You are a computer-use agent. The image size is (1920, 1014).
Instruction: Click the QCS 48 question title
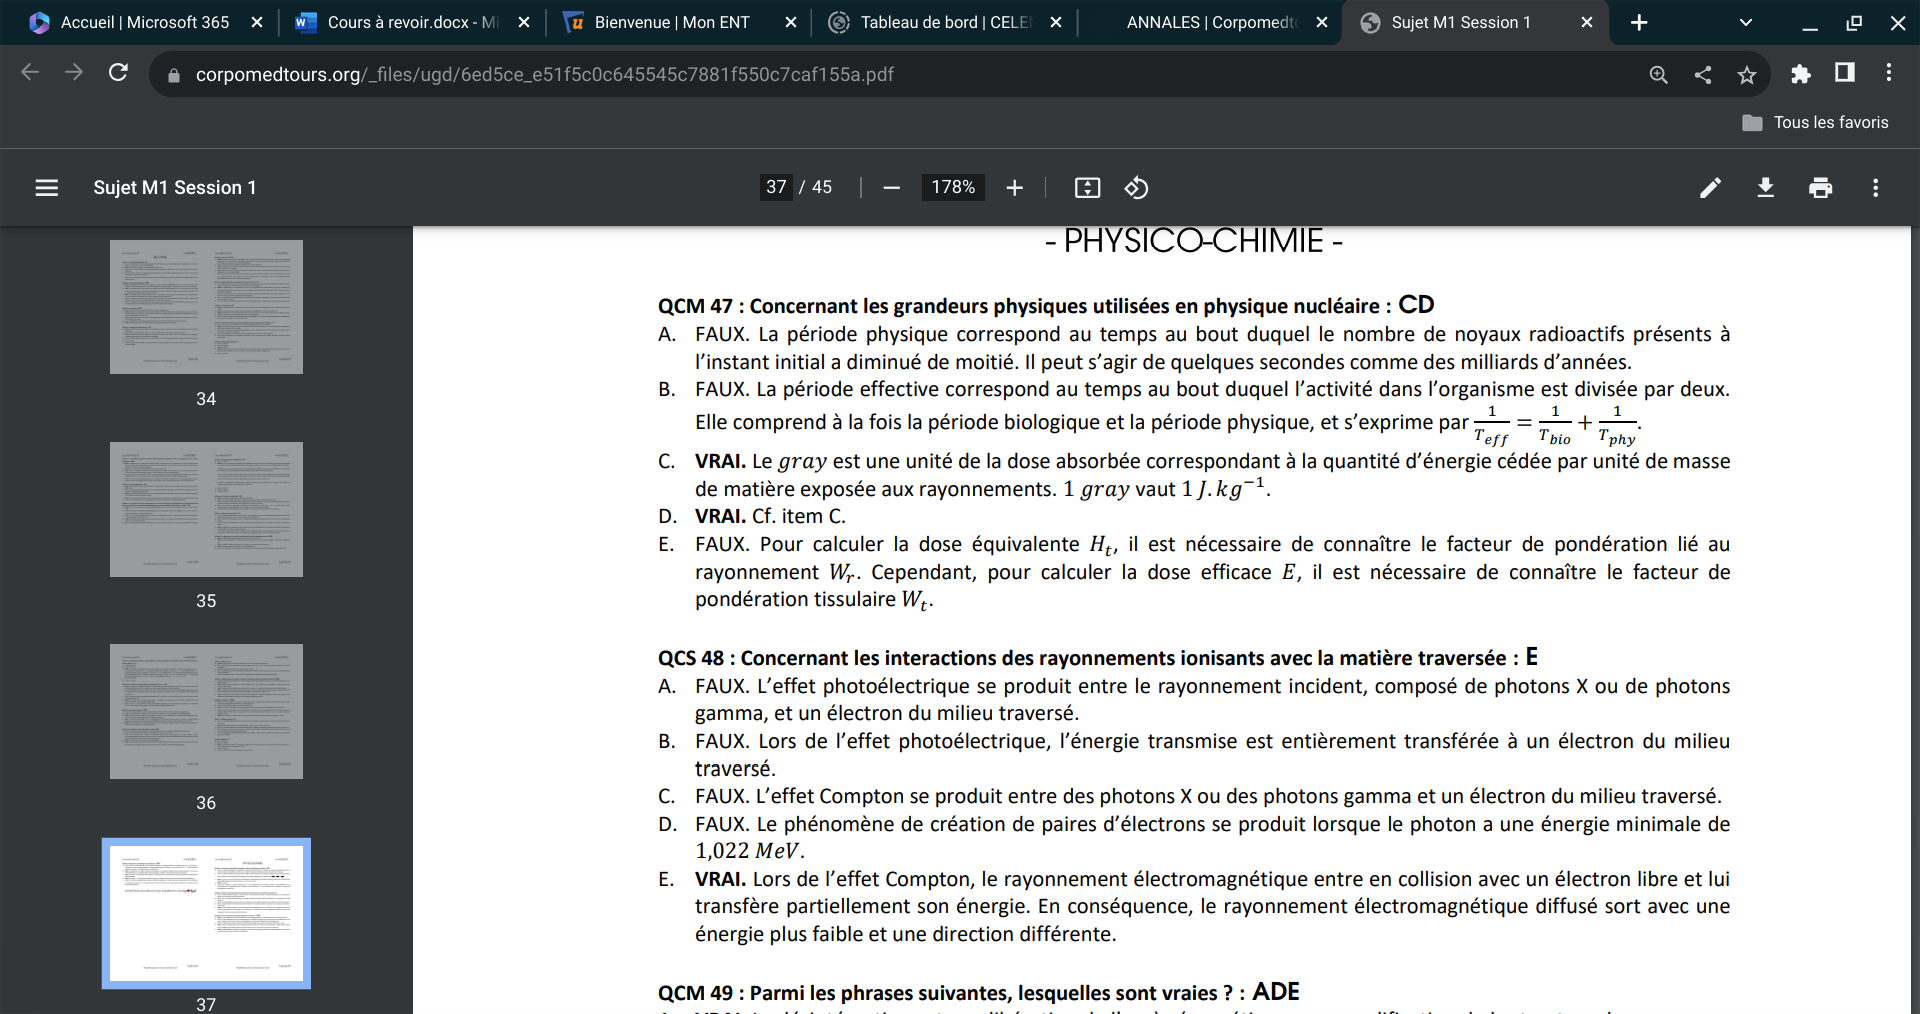pyautogui.click(x=1098, y=657)
